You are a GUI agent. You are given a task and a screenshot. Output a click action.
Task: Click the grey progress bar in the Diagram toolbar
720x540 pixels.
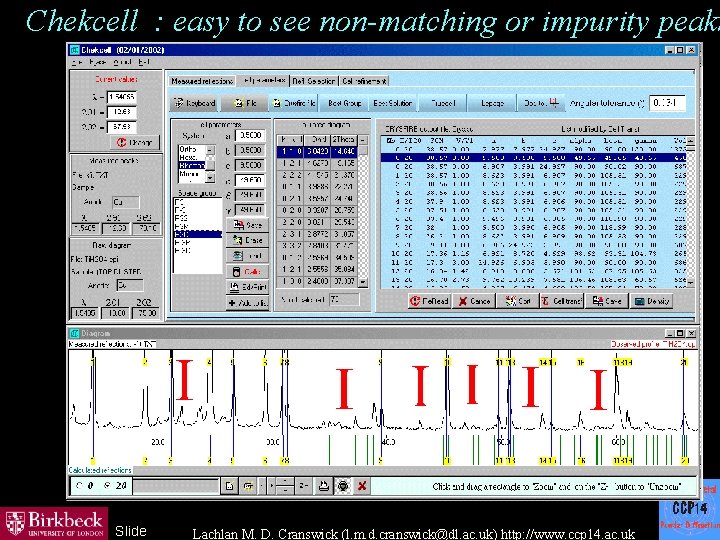[176, 486]
